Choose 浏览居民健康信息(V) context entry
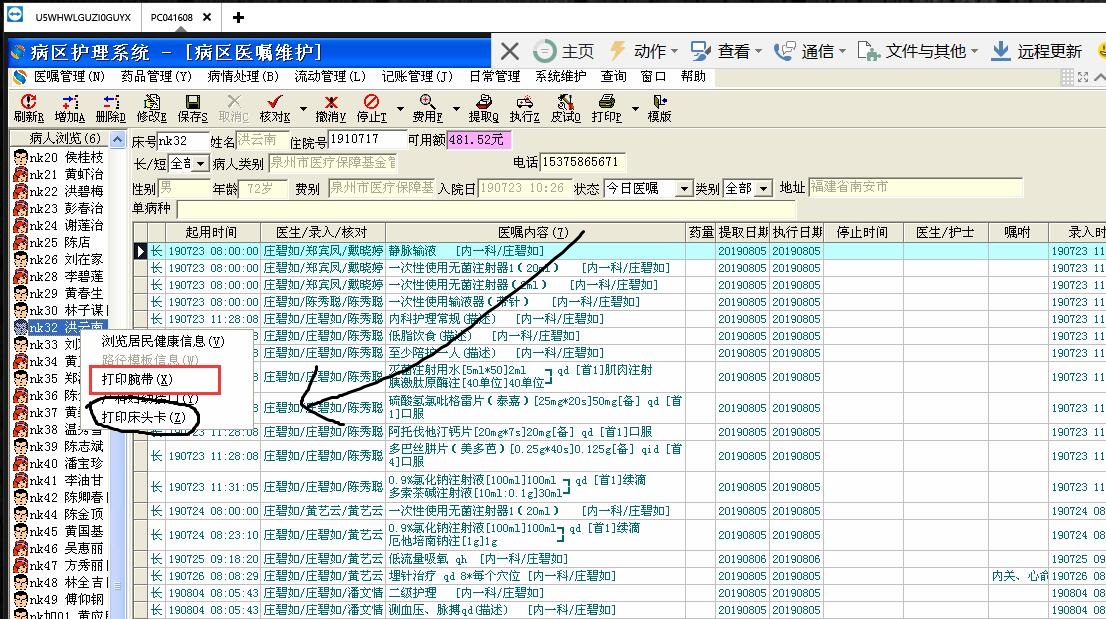 (163, 341)
